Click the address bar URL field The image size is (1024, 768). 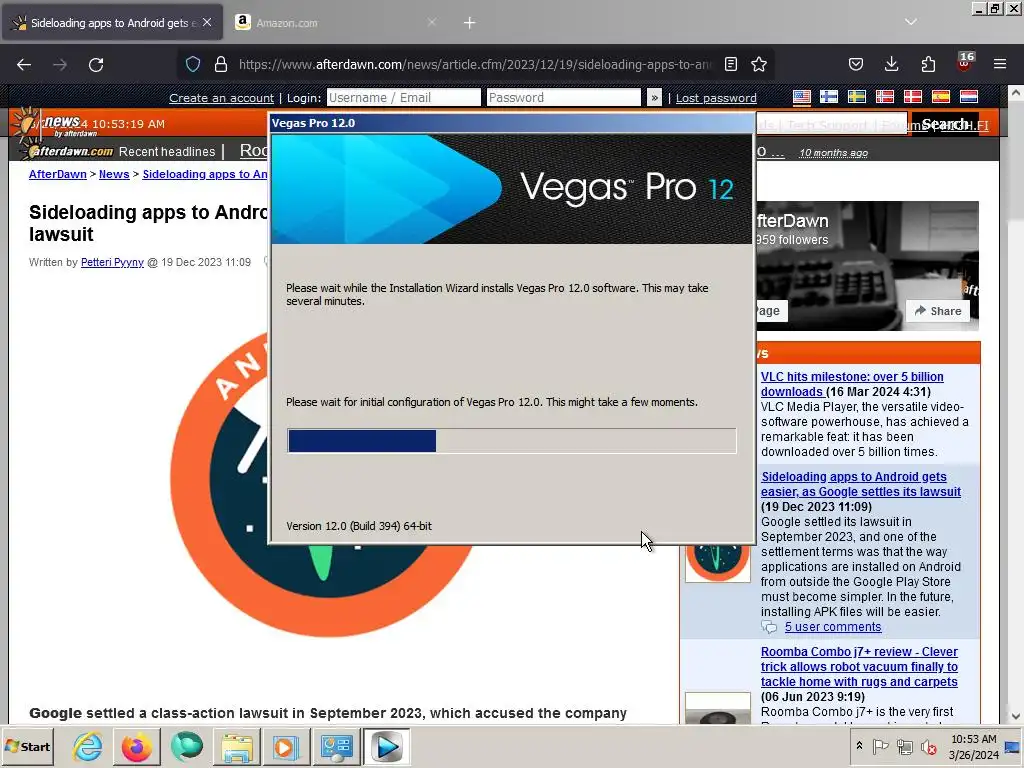click(x=475, y=64)
